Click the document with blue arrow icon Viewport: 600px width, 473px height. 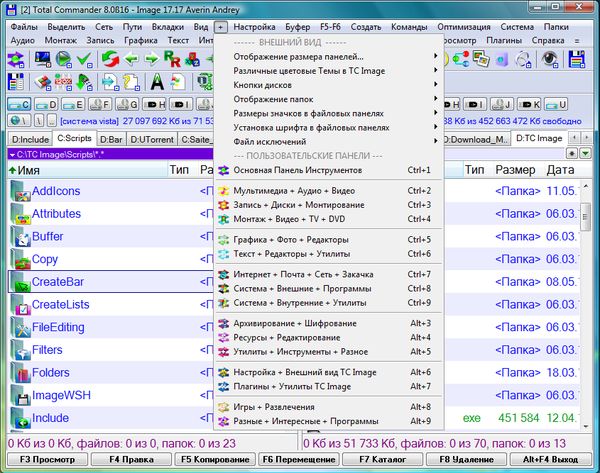coord(110,82)
